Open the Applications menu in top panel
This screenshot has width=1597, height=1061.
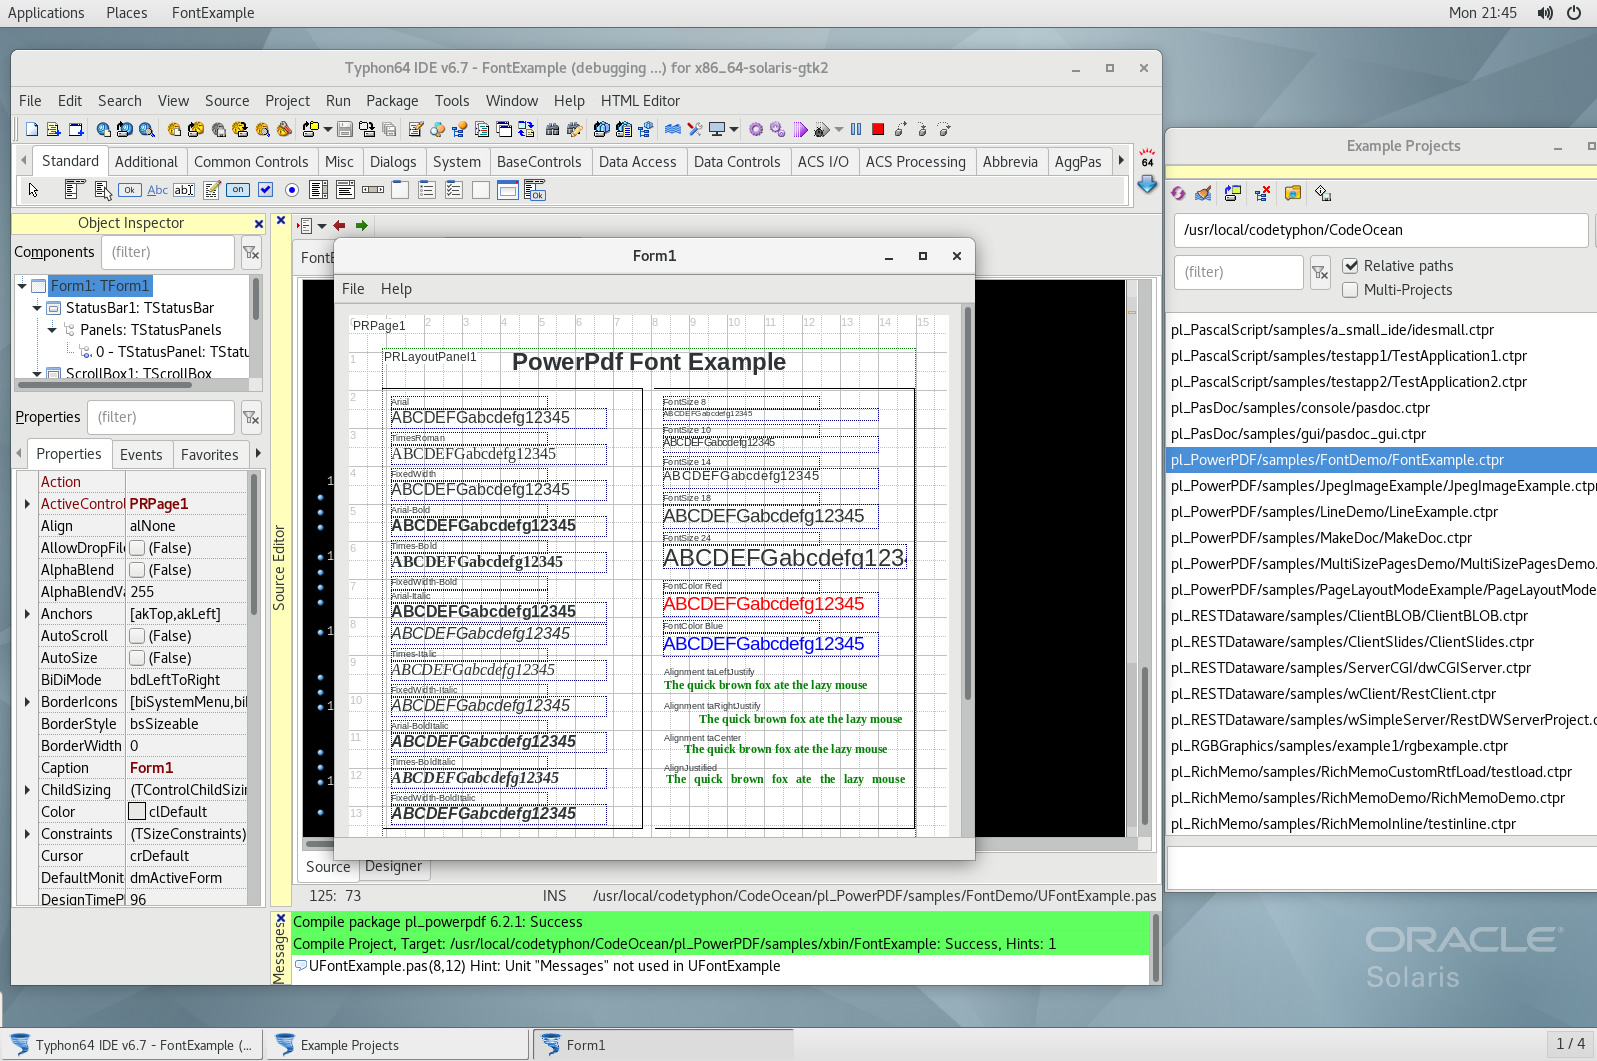tap(46, 13)
